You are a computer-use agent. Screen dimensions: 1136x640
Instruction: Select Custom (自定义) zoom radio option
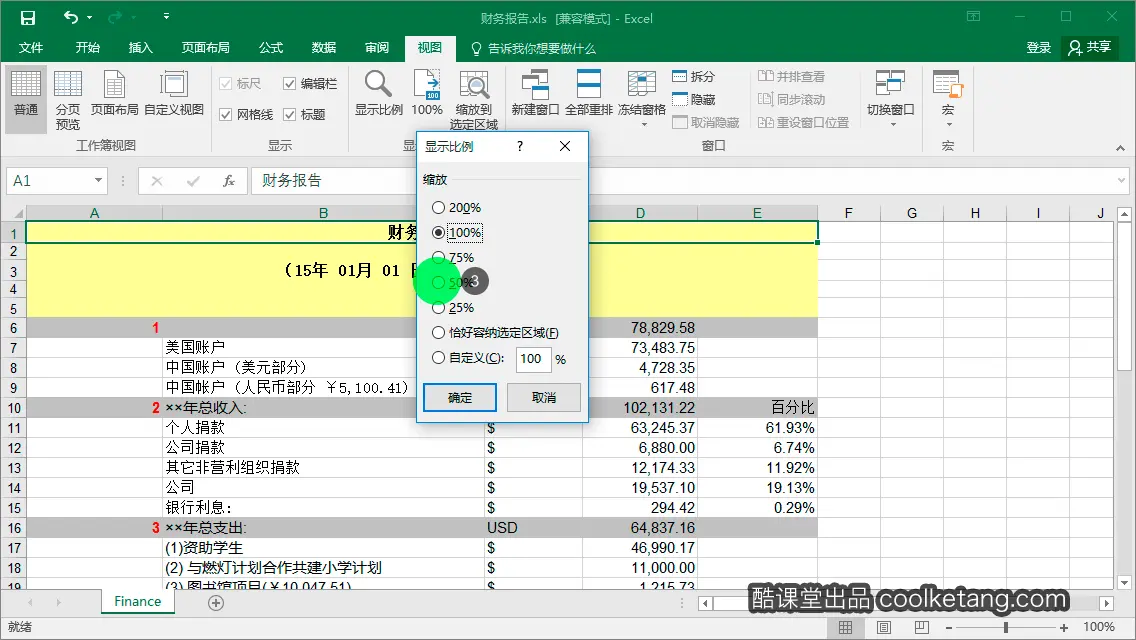(x=438, y=357)
